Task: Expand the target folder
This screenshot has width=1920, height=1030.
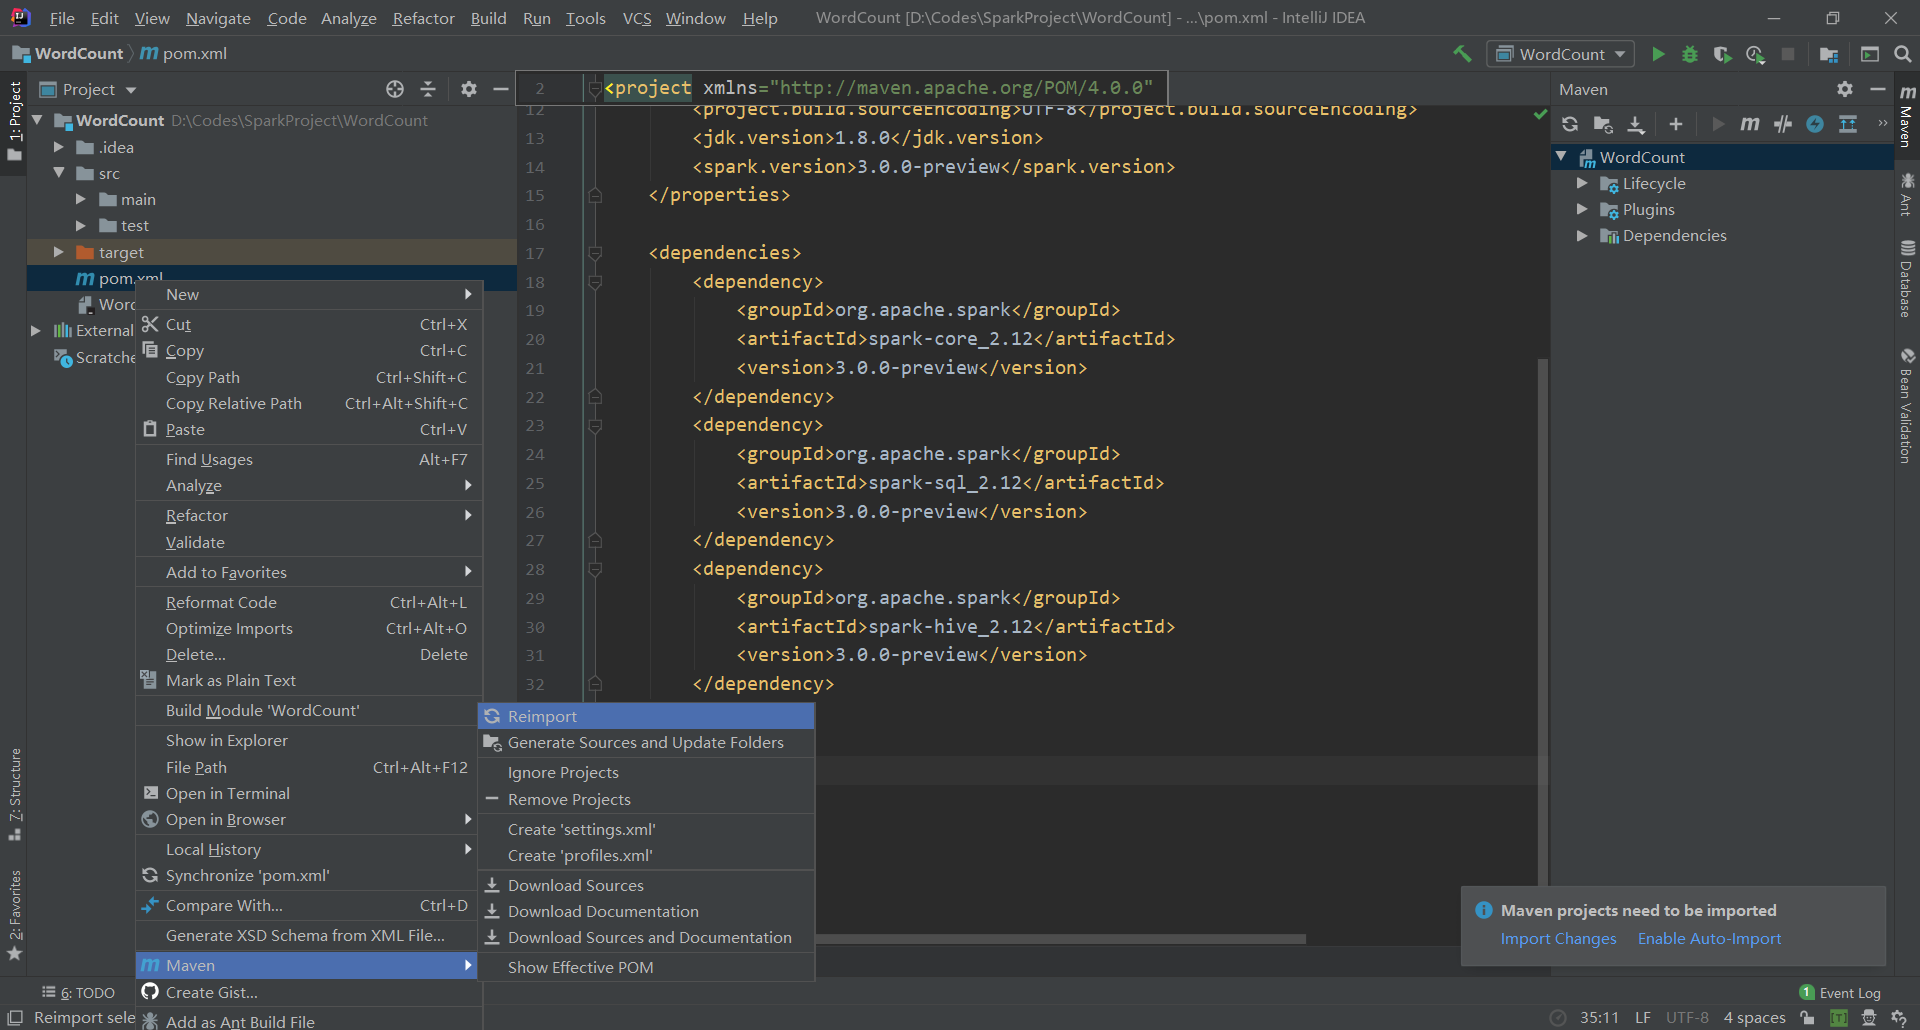Action: 58,252
